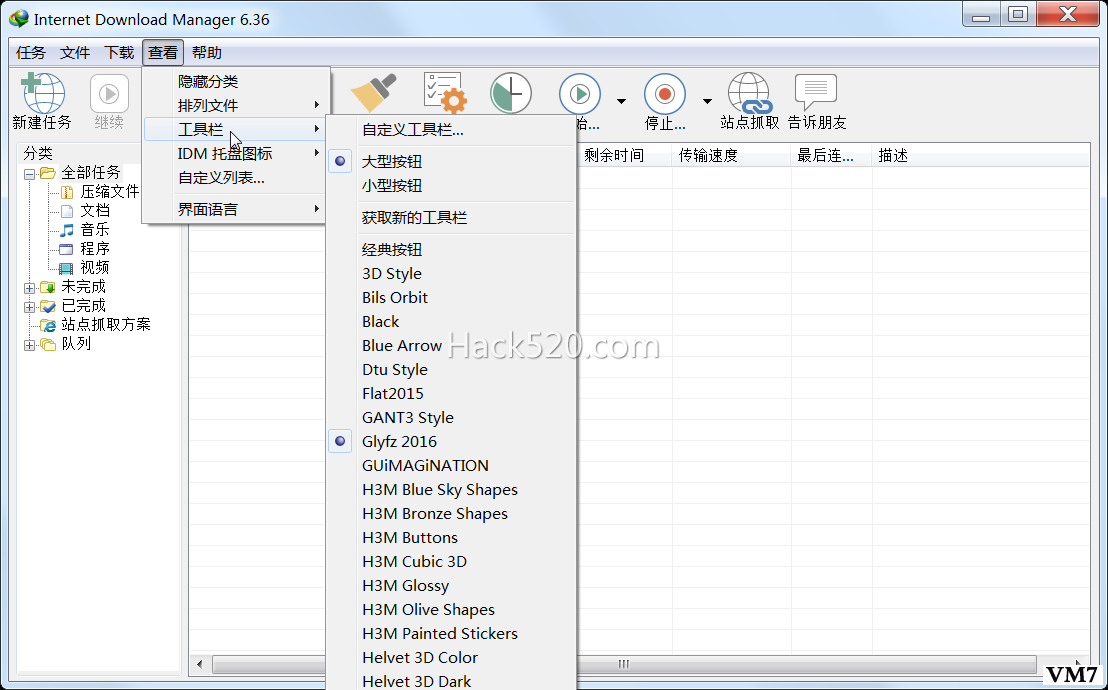The height and width of the screenshot is (690, 1108).
Task: Expand the 未完成 tree node
Action: 29,288
